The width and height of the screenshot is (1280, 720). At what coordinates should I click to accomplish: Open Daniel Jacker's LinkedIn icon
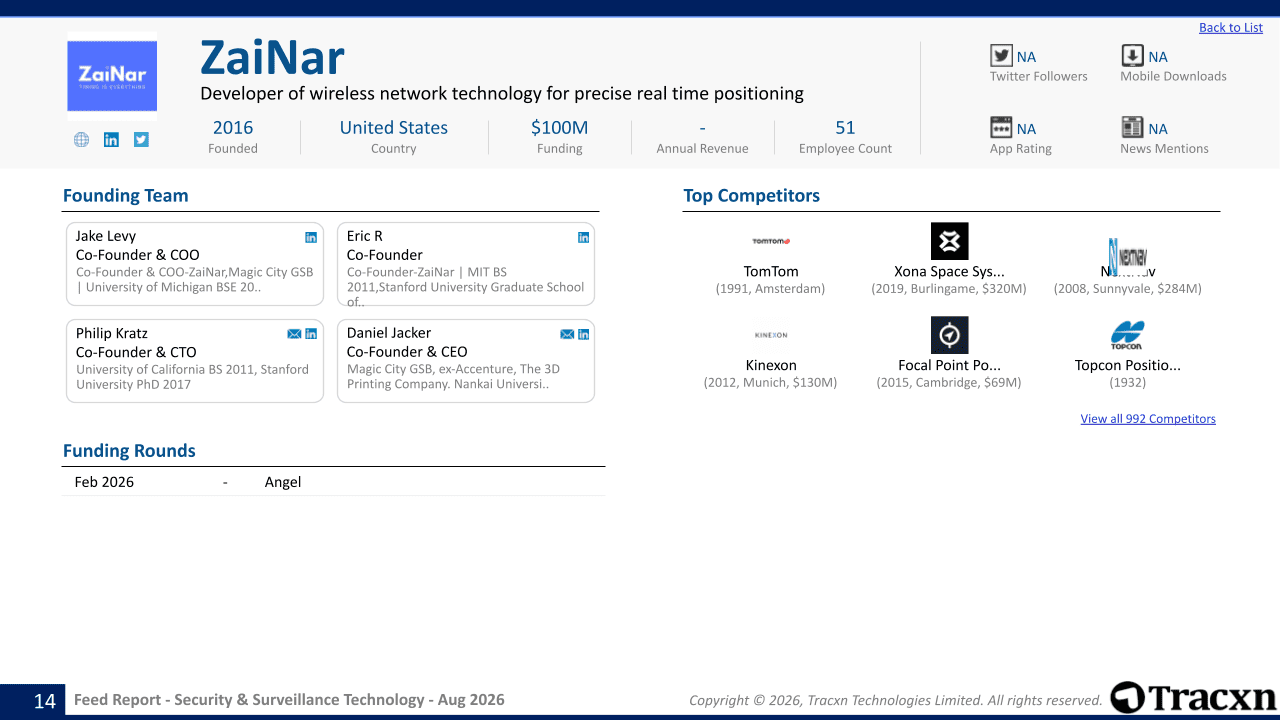point(584,334)
